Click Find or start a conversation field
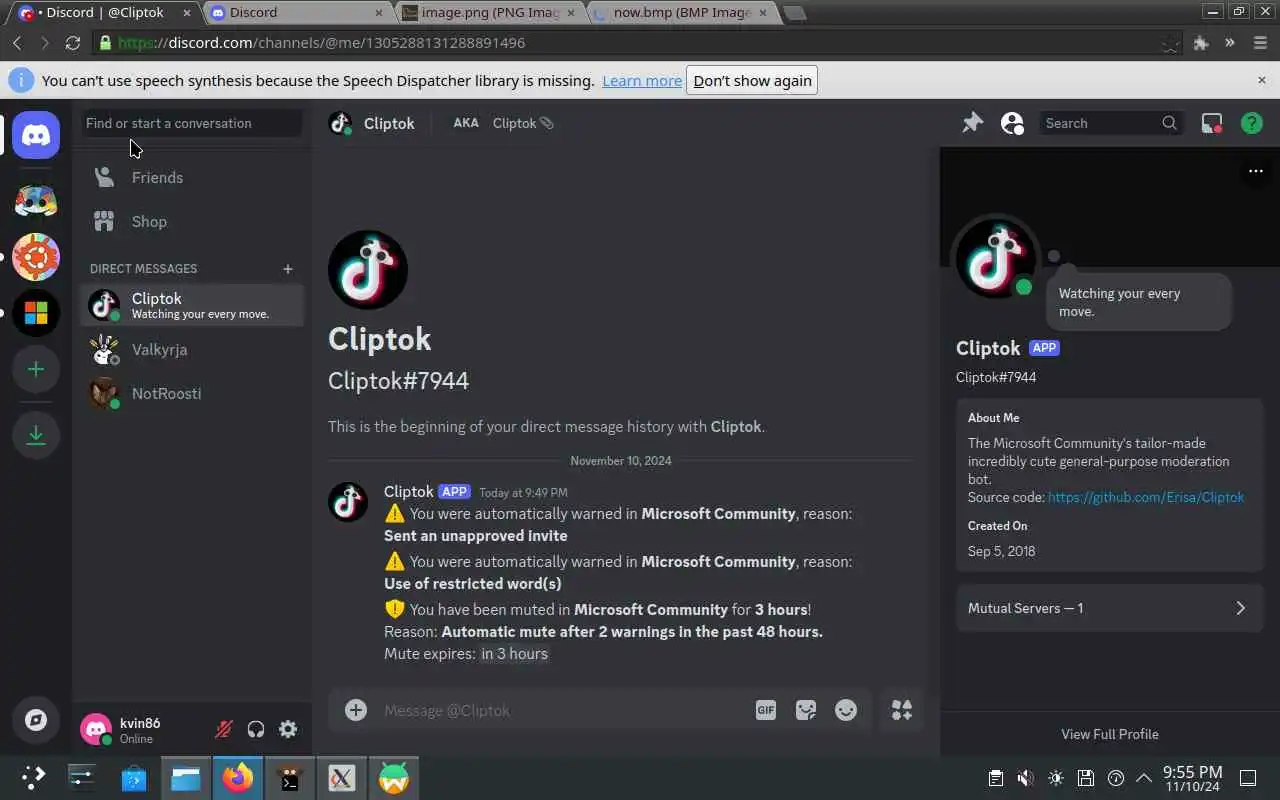This screenshot has width=1280, height=800. click(x=192, y=123)
